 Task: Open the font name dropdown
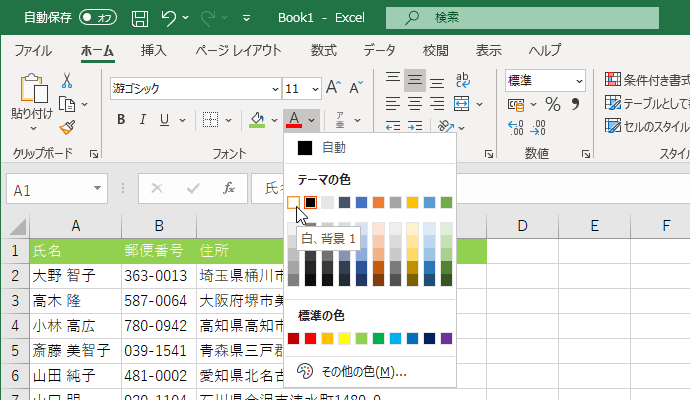pyautogui.click(x=273, y=88)
